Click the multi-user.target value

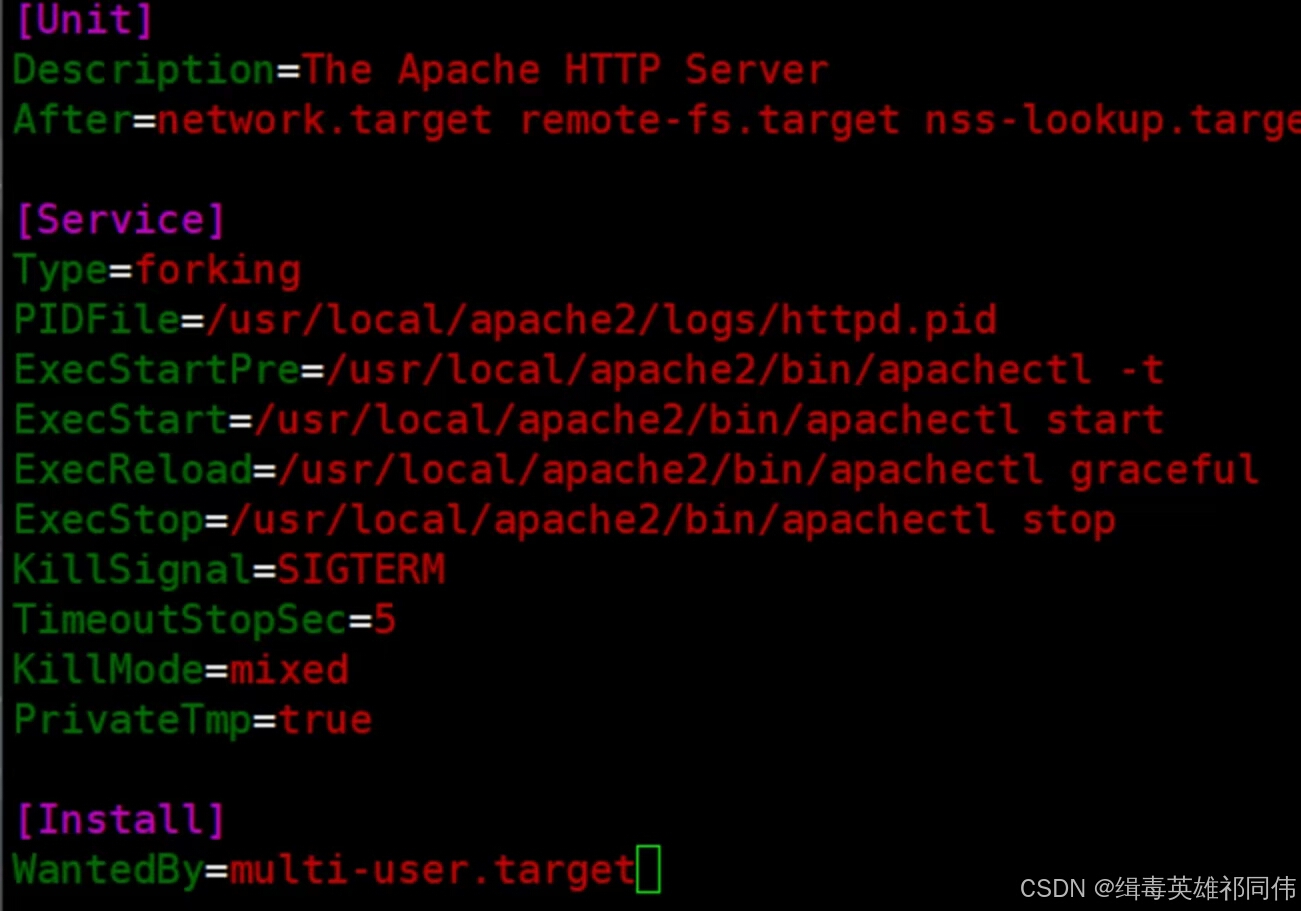(433, 871)
